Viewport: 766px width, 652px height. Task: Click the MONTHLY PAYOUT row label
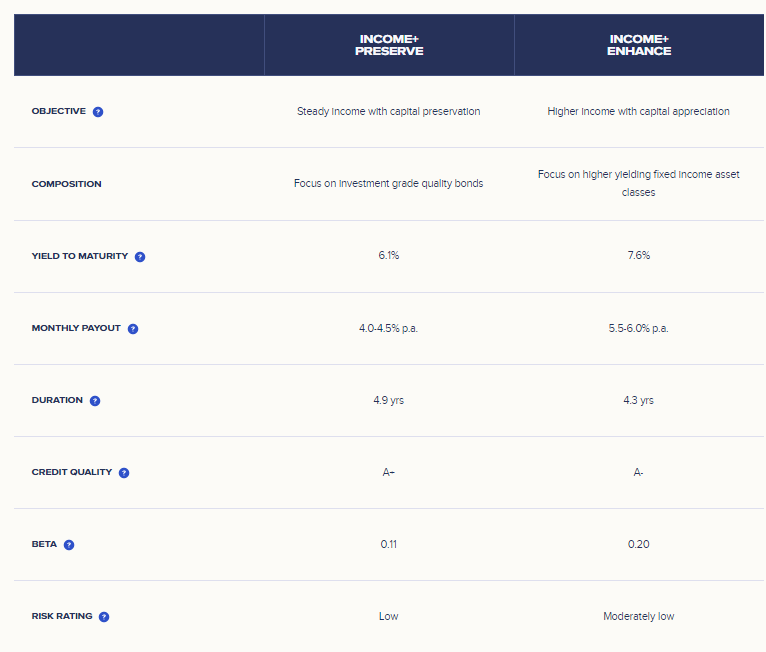click(76, 328)
